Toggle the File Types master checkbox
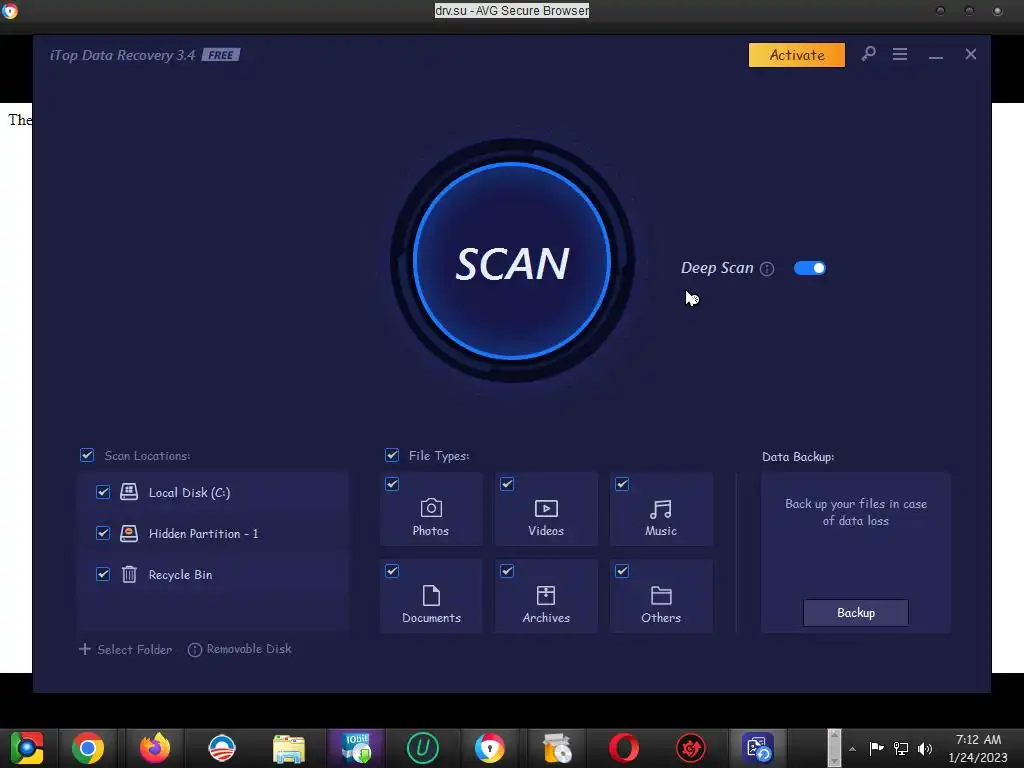This screenshot has height=768, width=1024. point(392,455)
